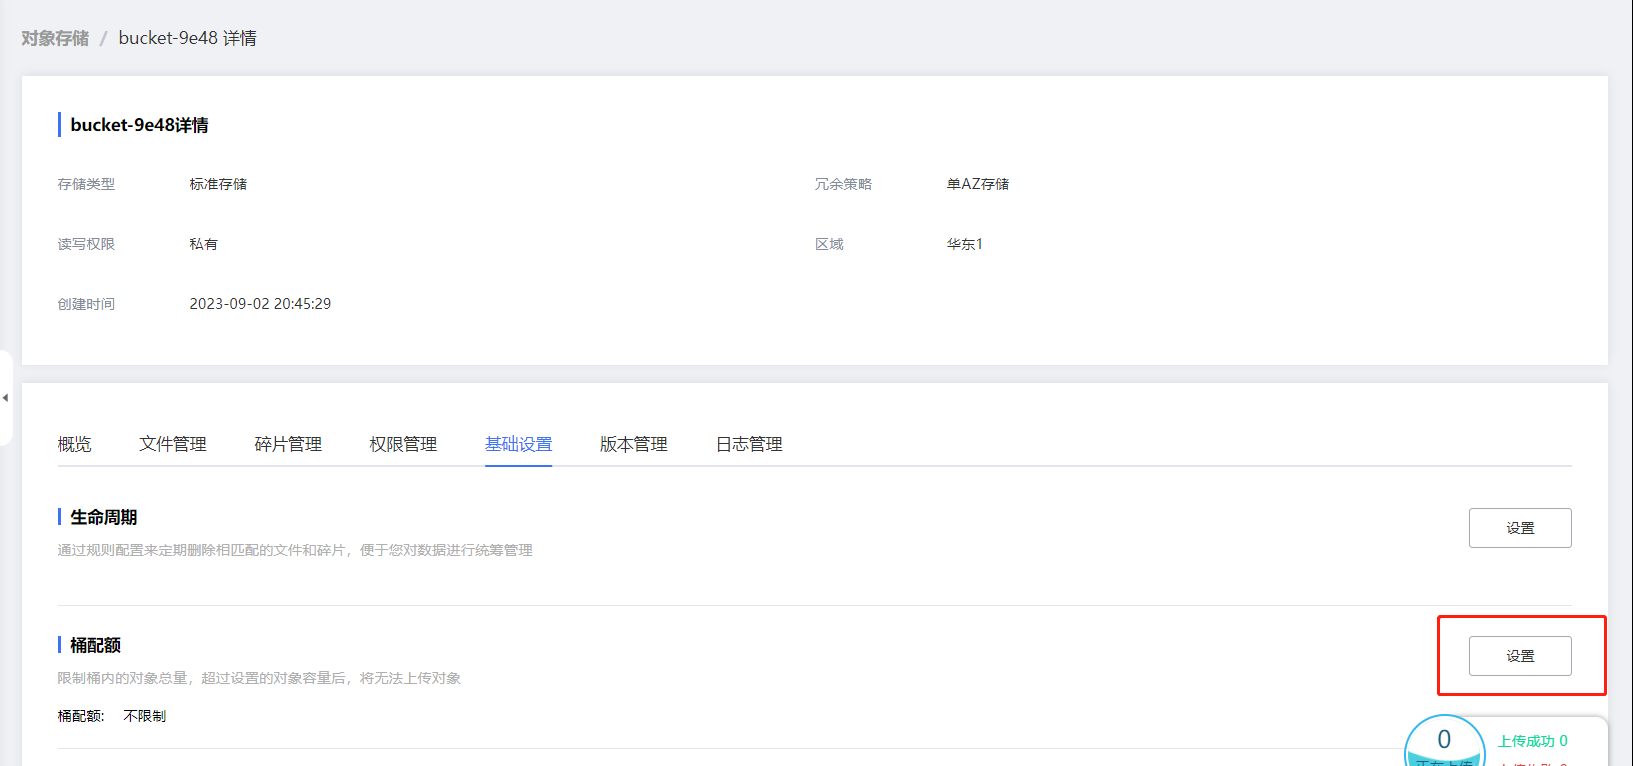The height and width of the screenshot is (766, 1633).
Task: Click the 华东1 region value
Action: 965,244
